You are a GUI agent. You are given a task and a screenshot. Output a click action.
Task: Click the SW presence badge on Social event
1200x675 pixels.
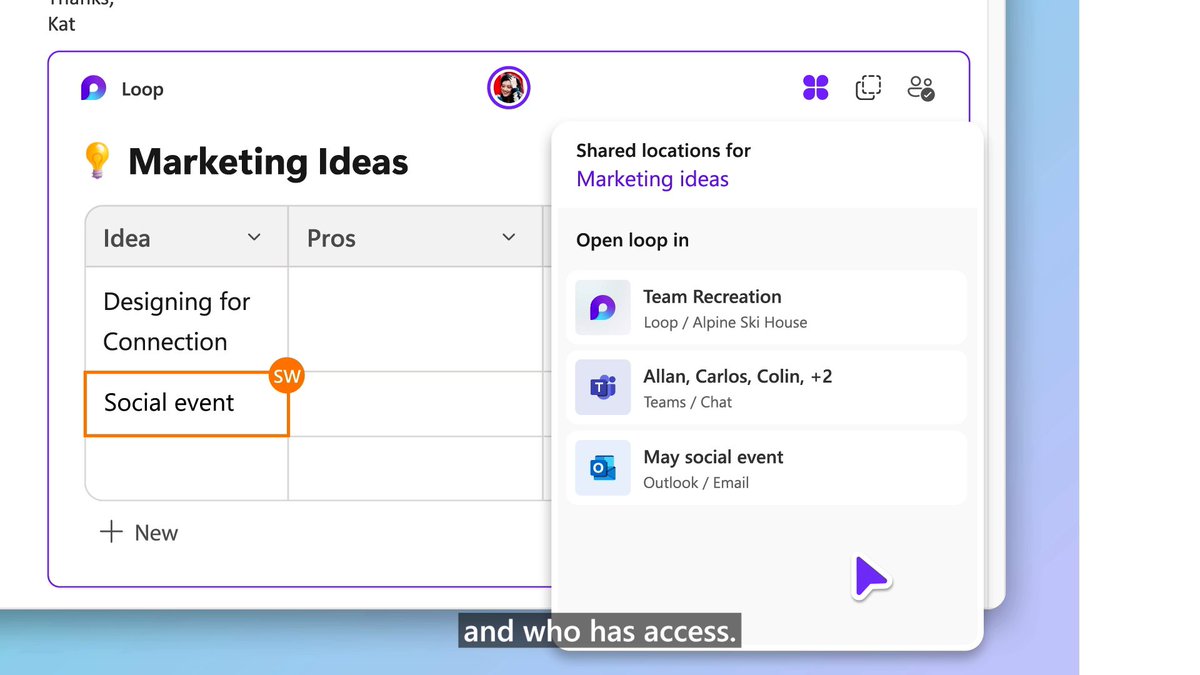[x=287, y=377]
